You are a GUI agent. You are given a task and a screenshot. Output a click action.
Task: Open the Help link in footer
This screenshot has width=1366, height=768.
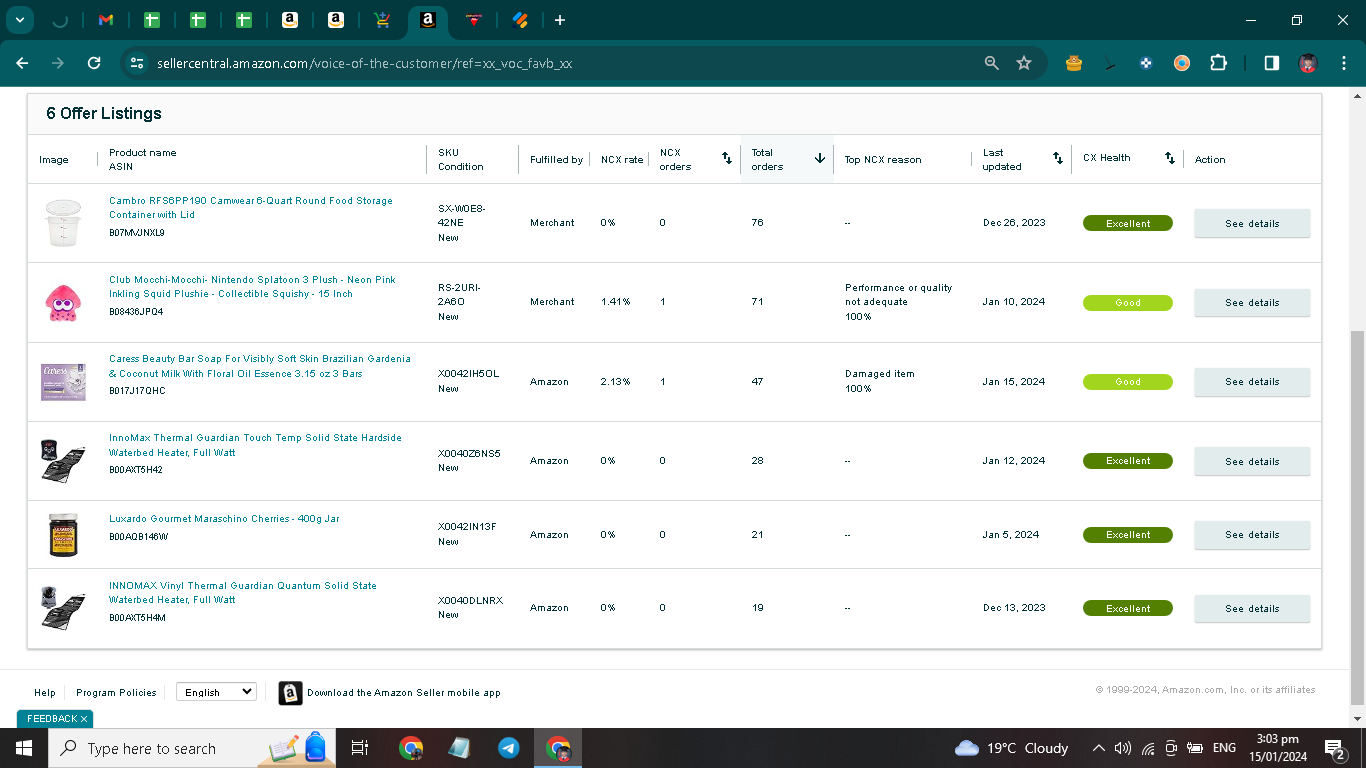[x=45, y=692]
